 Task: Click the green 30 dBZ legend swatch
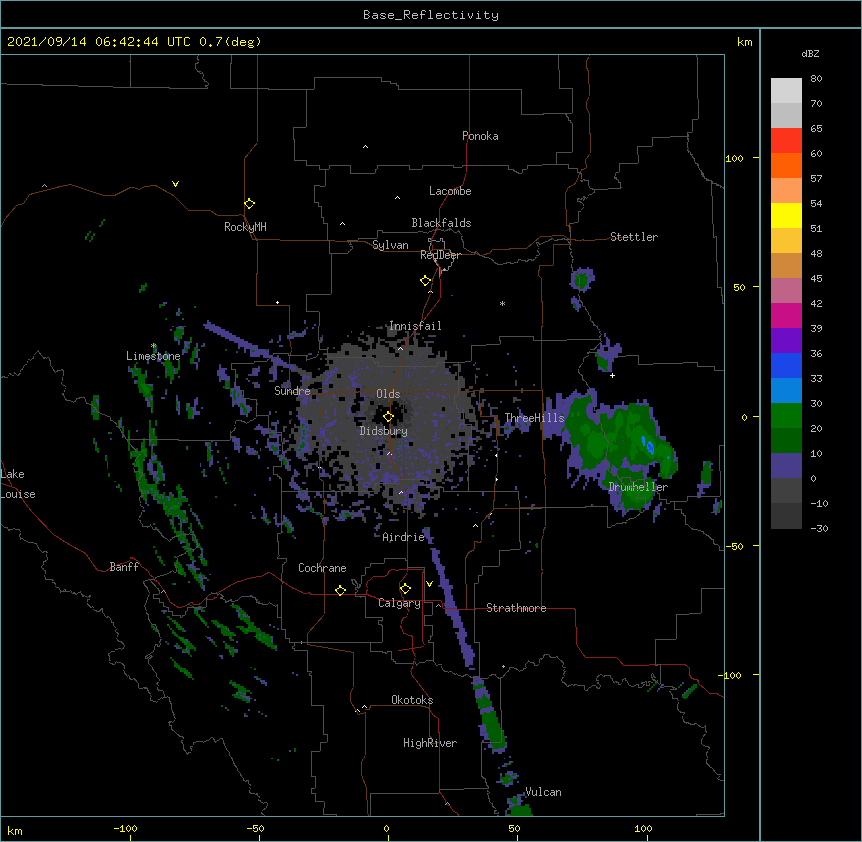point(786,416)
